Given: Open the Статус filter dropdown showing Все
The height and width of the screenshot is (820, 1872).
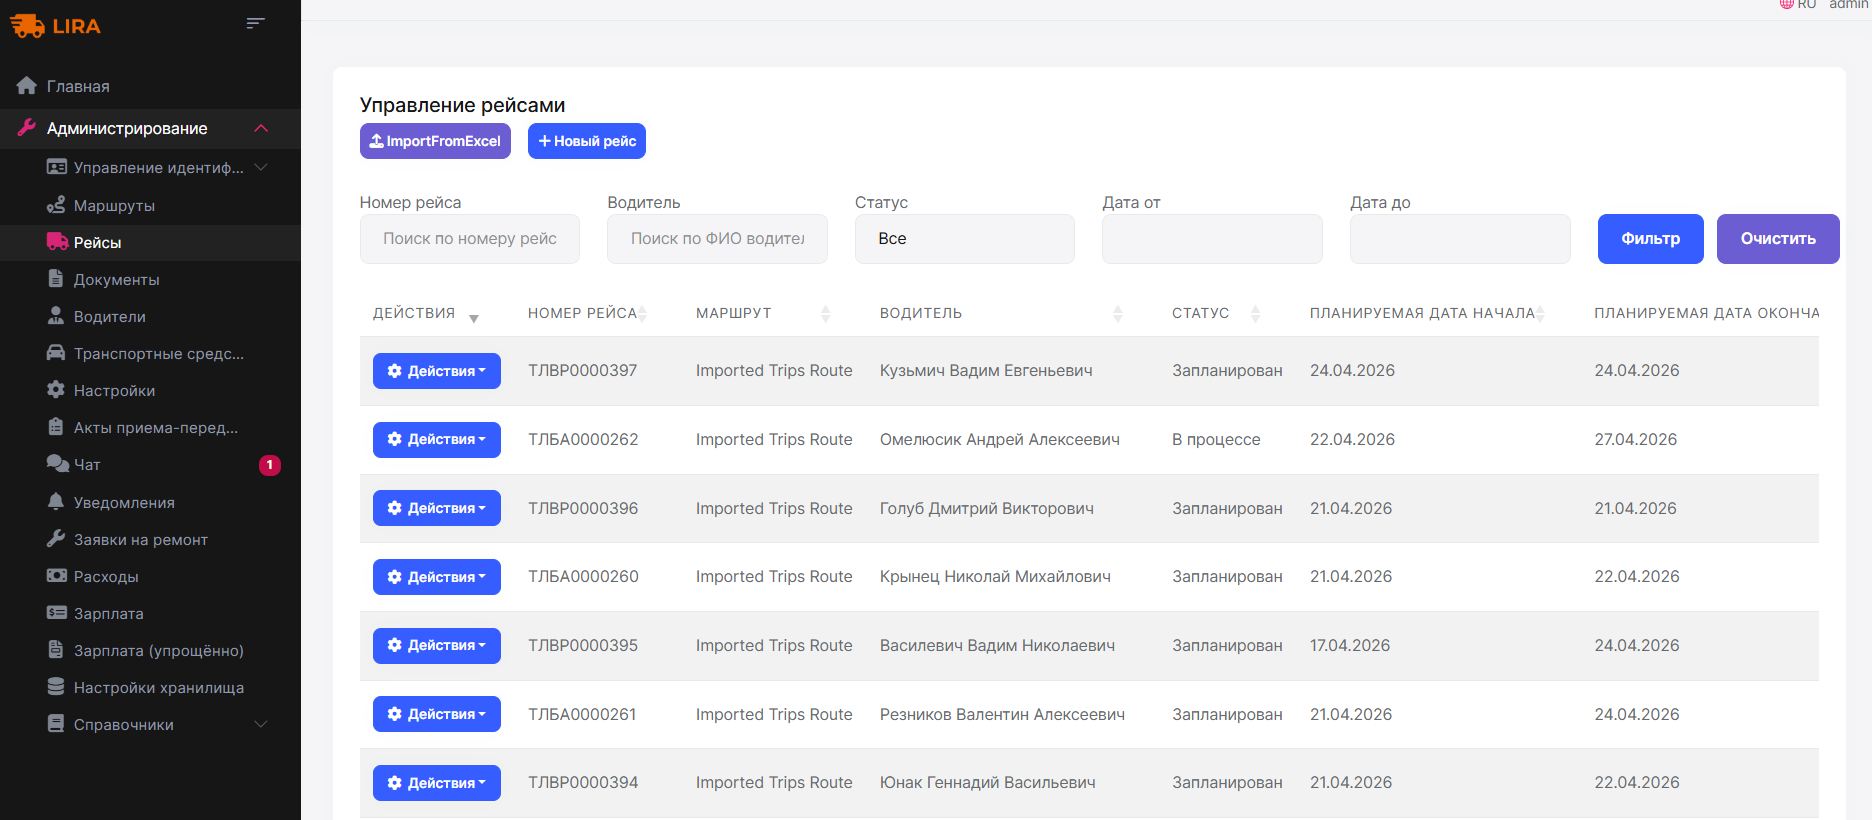Looking at the screenshot, I should click(x=965, y=239).
